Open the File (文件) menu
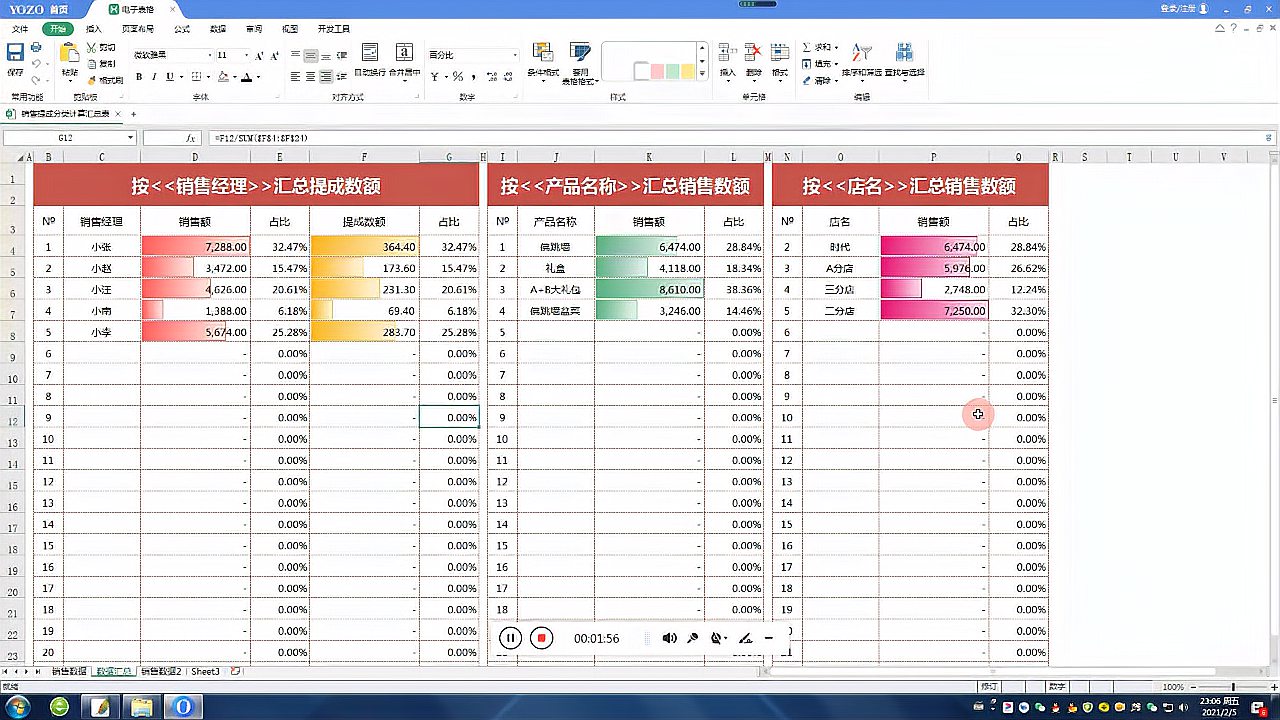Screen dimensions: 1280x720 20,29
